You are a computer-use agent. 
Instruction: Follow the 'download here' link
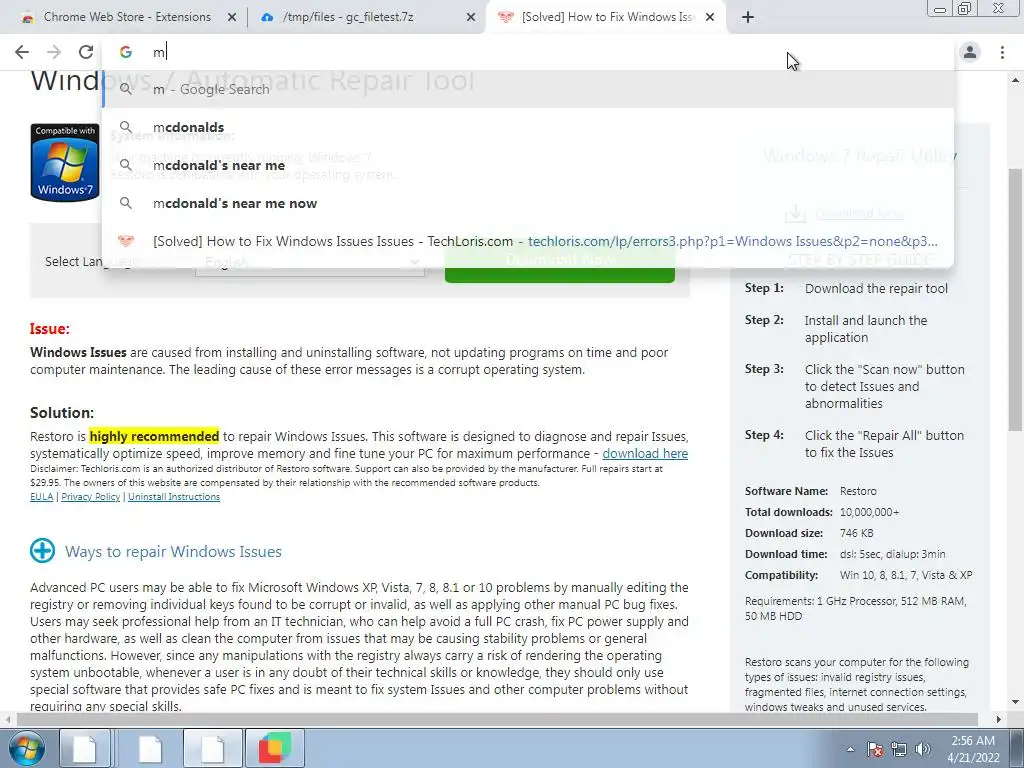point(645,453)
